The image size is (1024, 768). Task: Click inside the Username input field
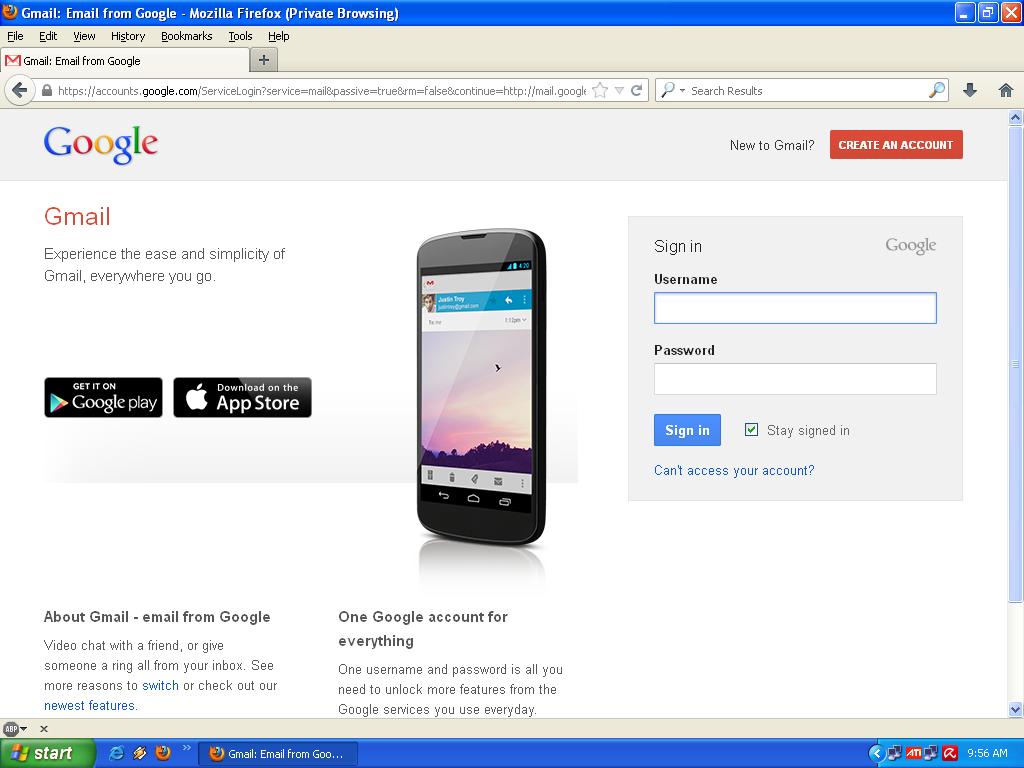click(795, 308)
